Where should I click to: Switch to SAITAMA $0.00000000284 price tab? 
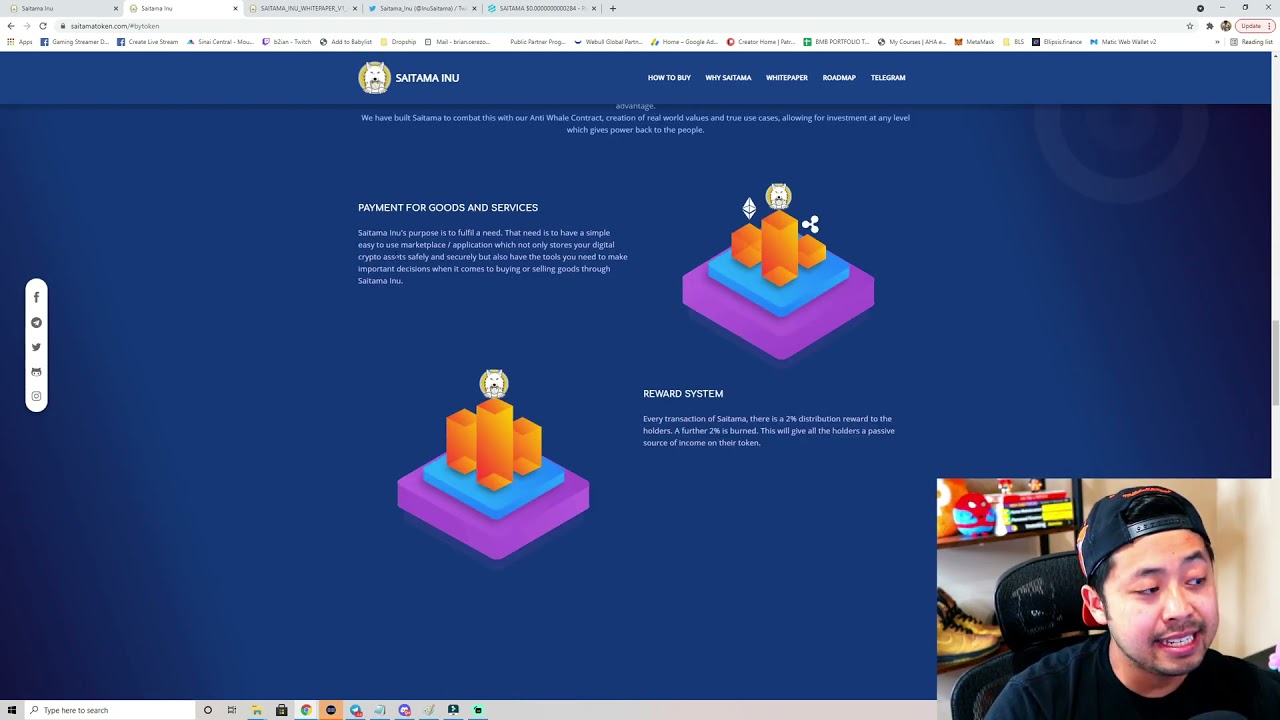[541, 8]
